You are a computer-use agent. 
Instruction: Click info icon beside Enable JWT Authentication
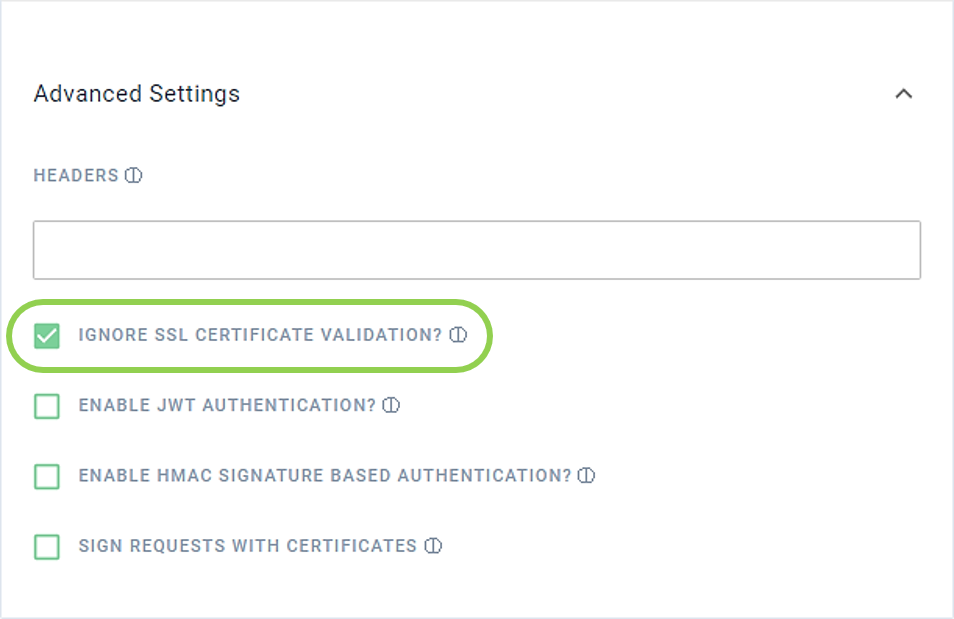tap(392, 405)
